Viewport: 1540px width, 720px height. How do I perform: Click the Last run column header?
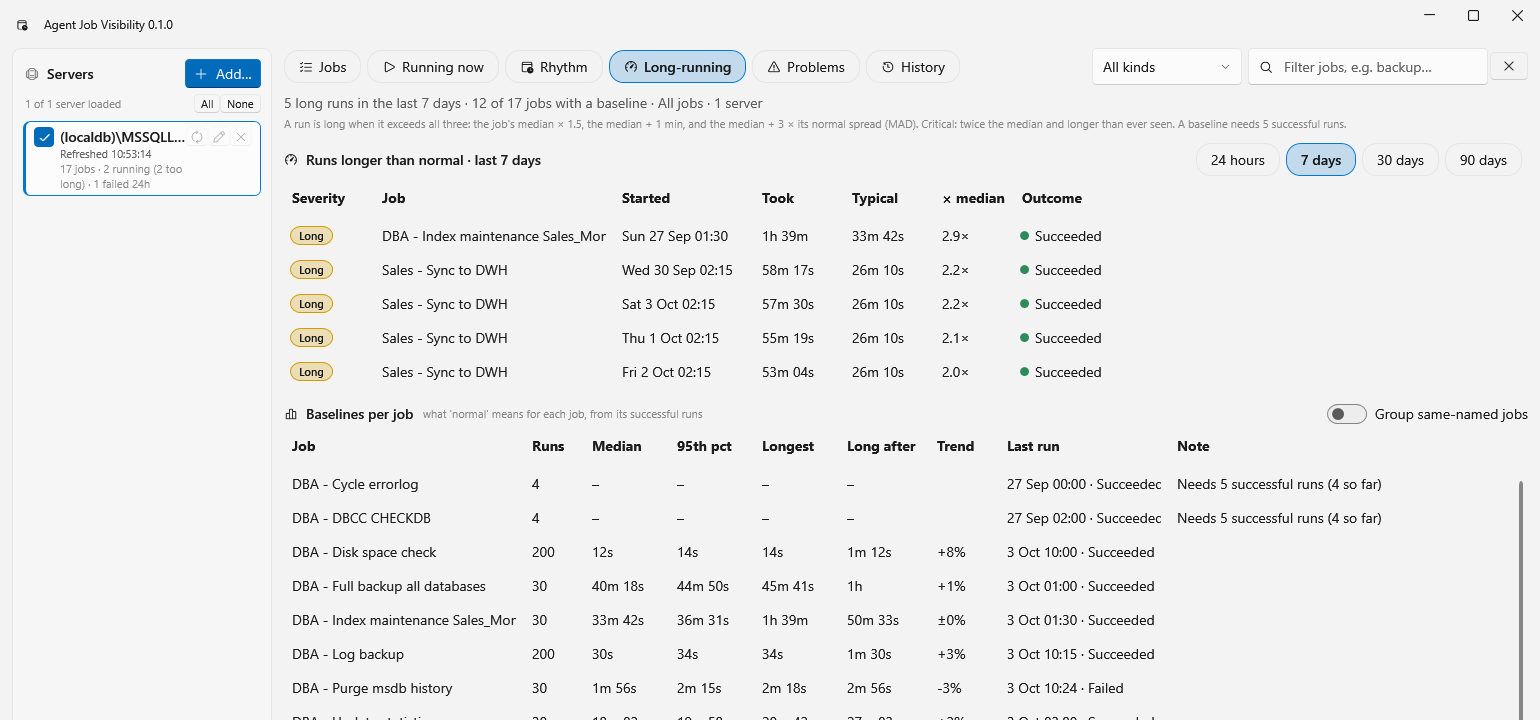(1033, 446)
